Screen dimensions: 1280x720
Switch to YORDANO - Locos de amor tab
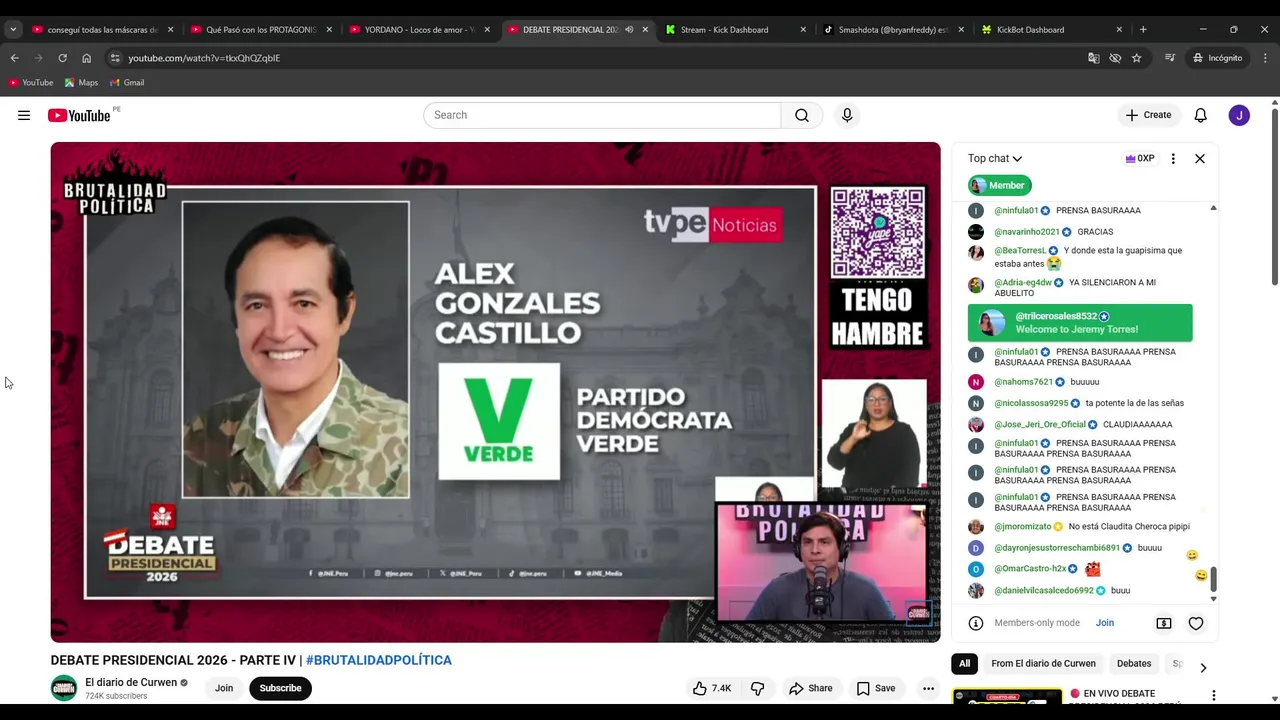click(420, 30)
